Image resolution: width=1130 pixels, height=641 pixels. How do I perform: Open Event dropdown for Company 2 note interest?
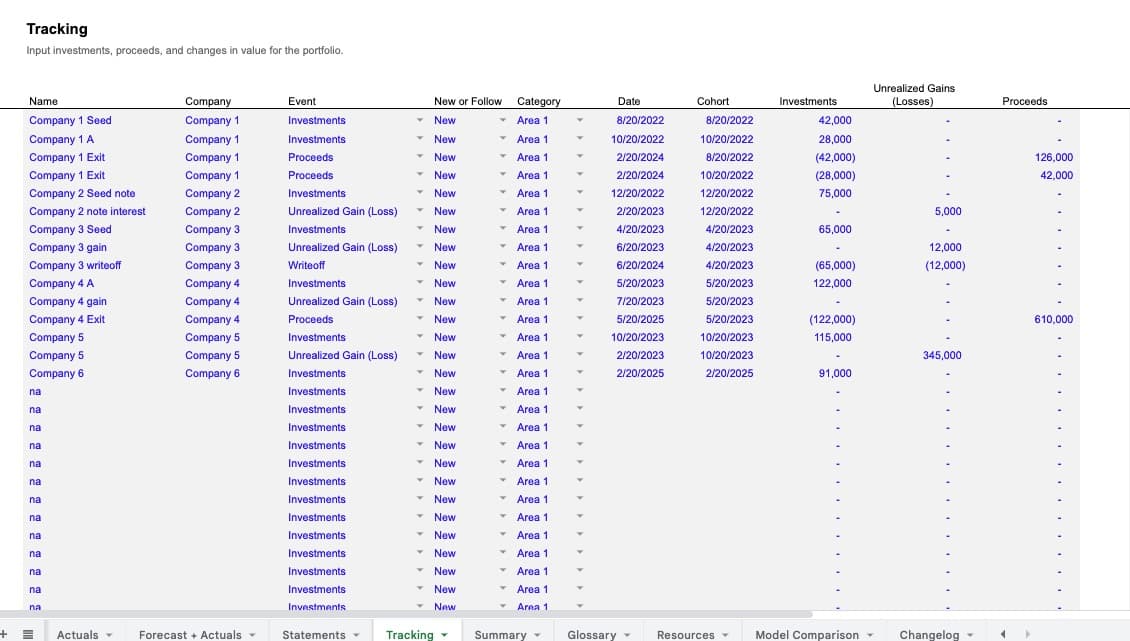pos(420,211)
